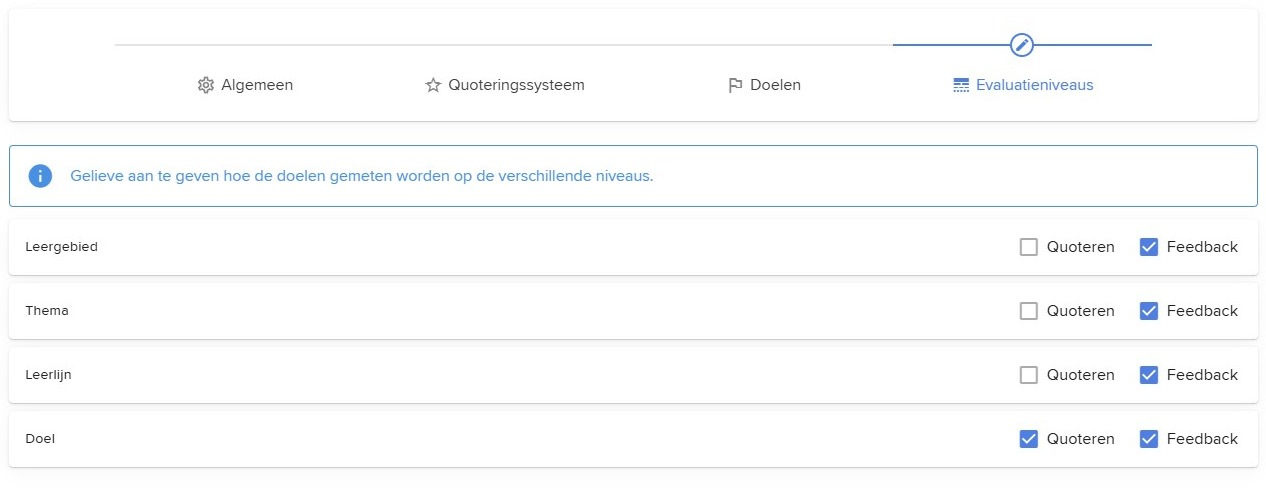
Task: Click the flag icon beside Doelen
Action: pyautogui.click(x=735, y=85)
